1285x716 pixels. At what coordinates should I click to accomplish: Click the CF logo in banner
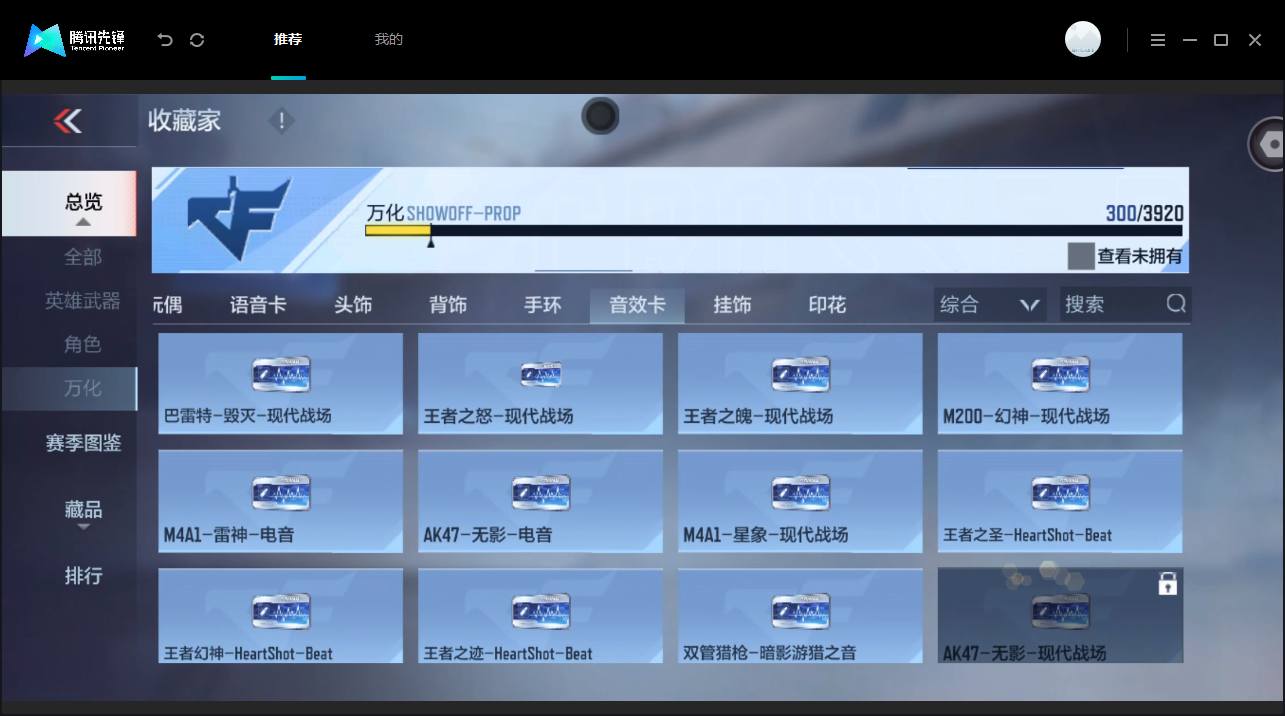[x=239, y=219]
